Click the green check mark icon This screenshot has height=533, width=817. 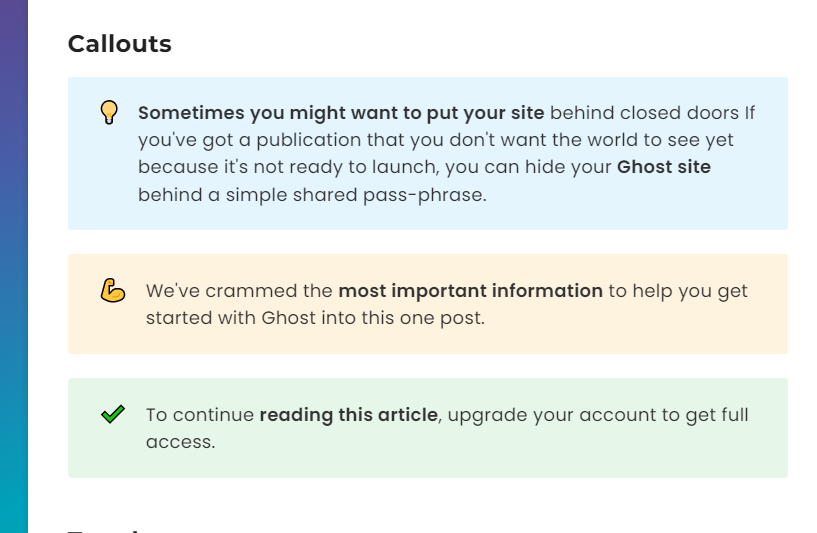[113, 414]
